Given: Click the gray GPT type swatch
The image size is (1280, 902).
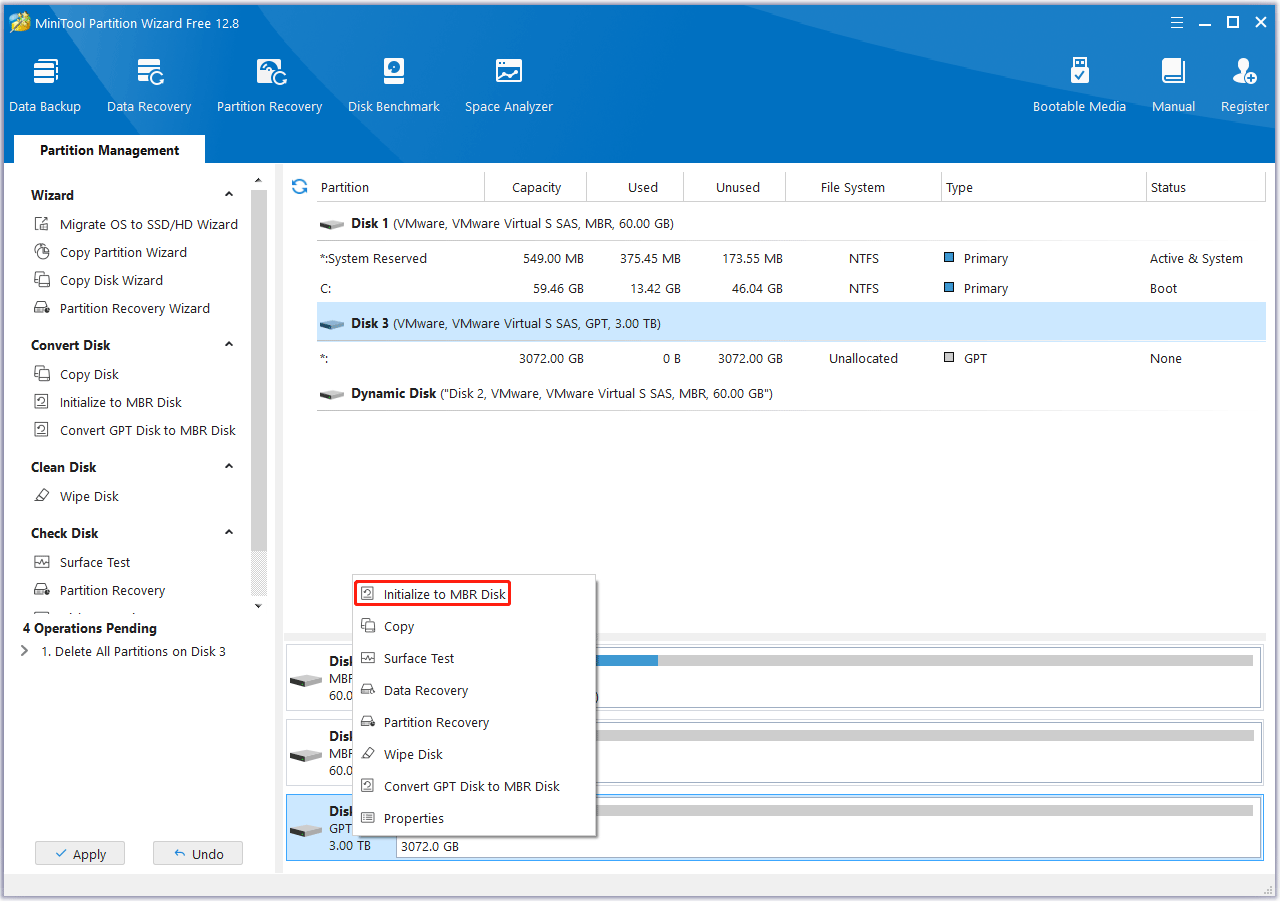Looking at the screenshot, I should (x=949, y=358).
